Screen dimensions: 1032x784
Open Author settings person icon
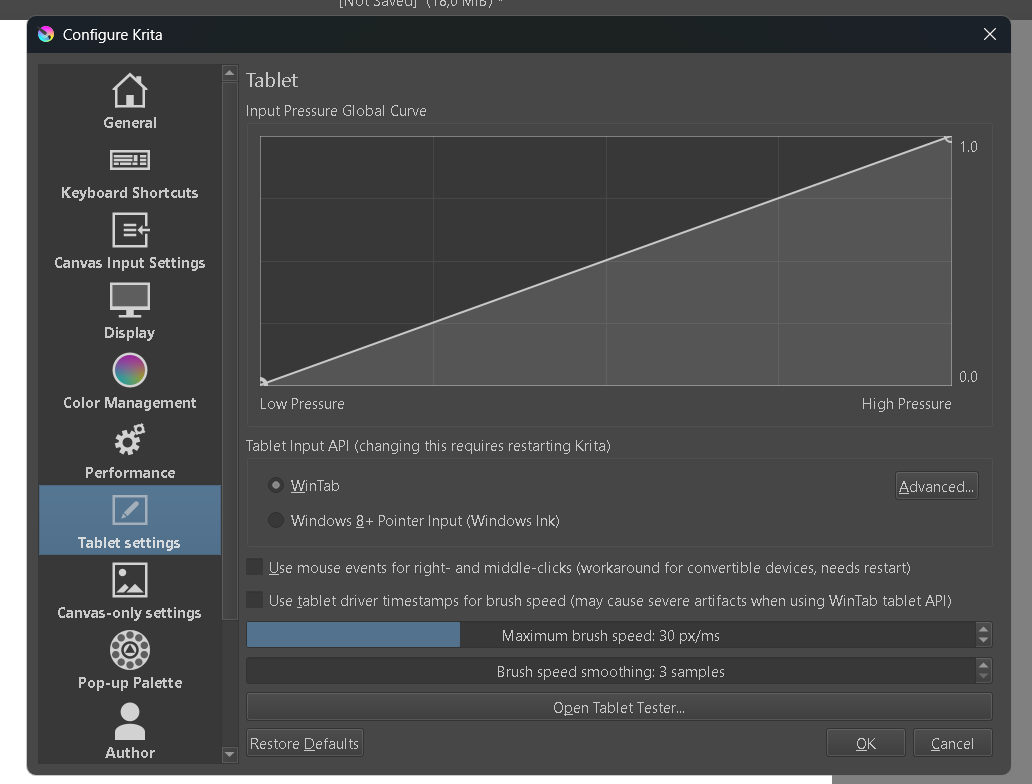(130, 721)
